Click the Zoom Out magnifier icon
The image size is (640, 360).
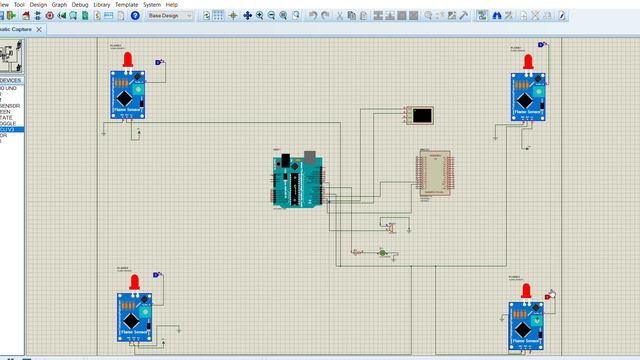coord(271,16)
